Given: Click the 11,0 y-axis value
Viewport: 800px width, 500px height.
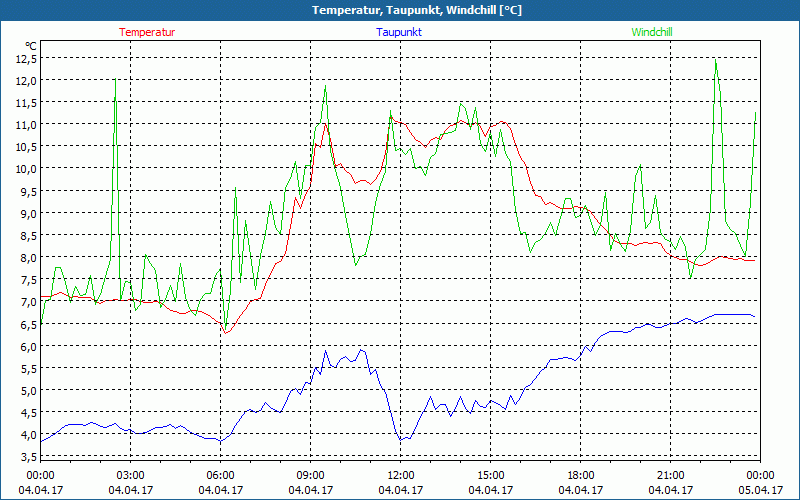Looking at the screenshot, I should (27, 124).
